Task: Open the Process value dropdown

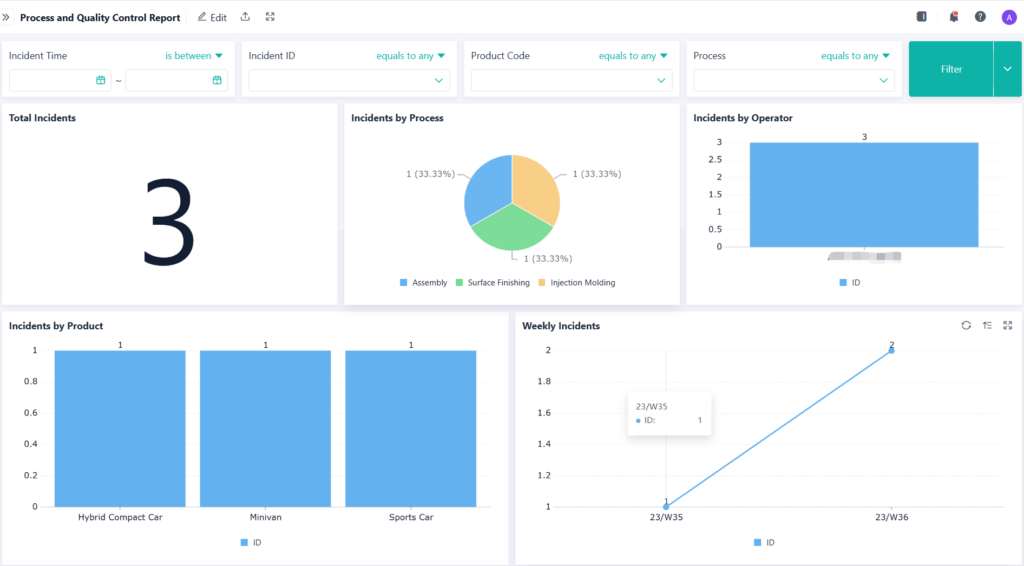Action: 794,80
